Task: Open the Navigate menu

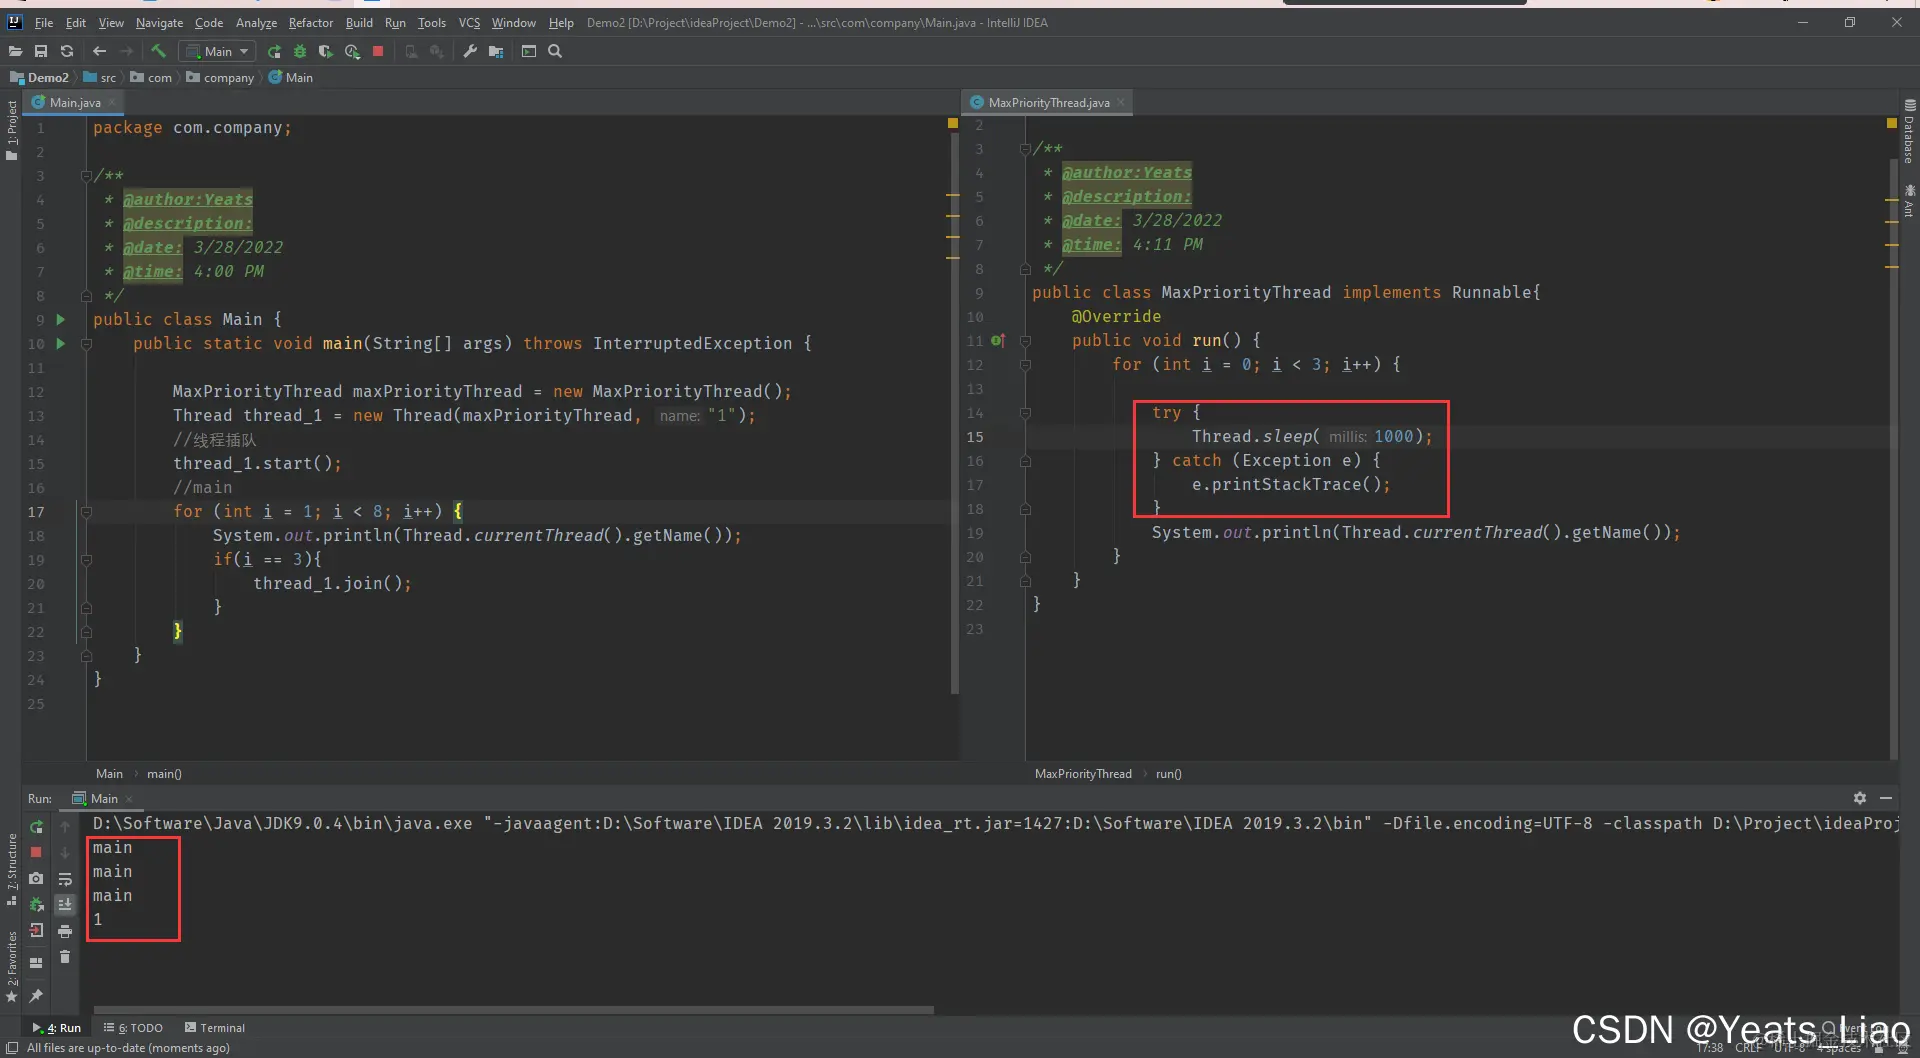Action: pos(159,22)
